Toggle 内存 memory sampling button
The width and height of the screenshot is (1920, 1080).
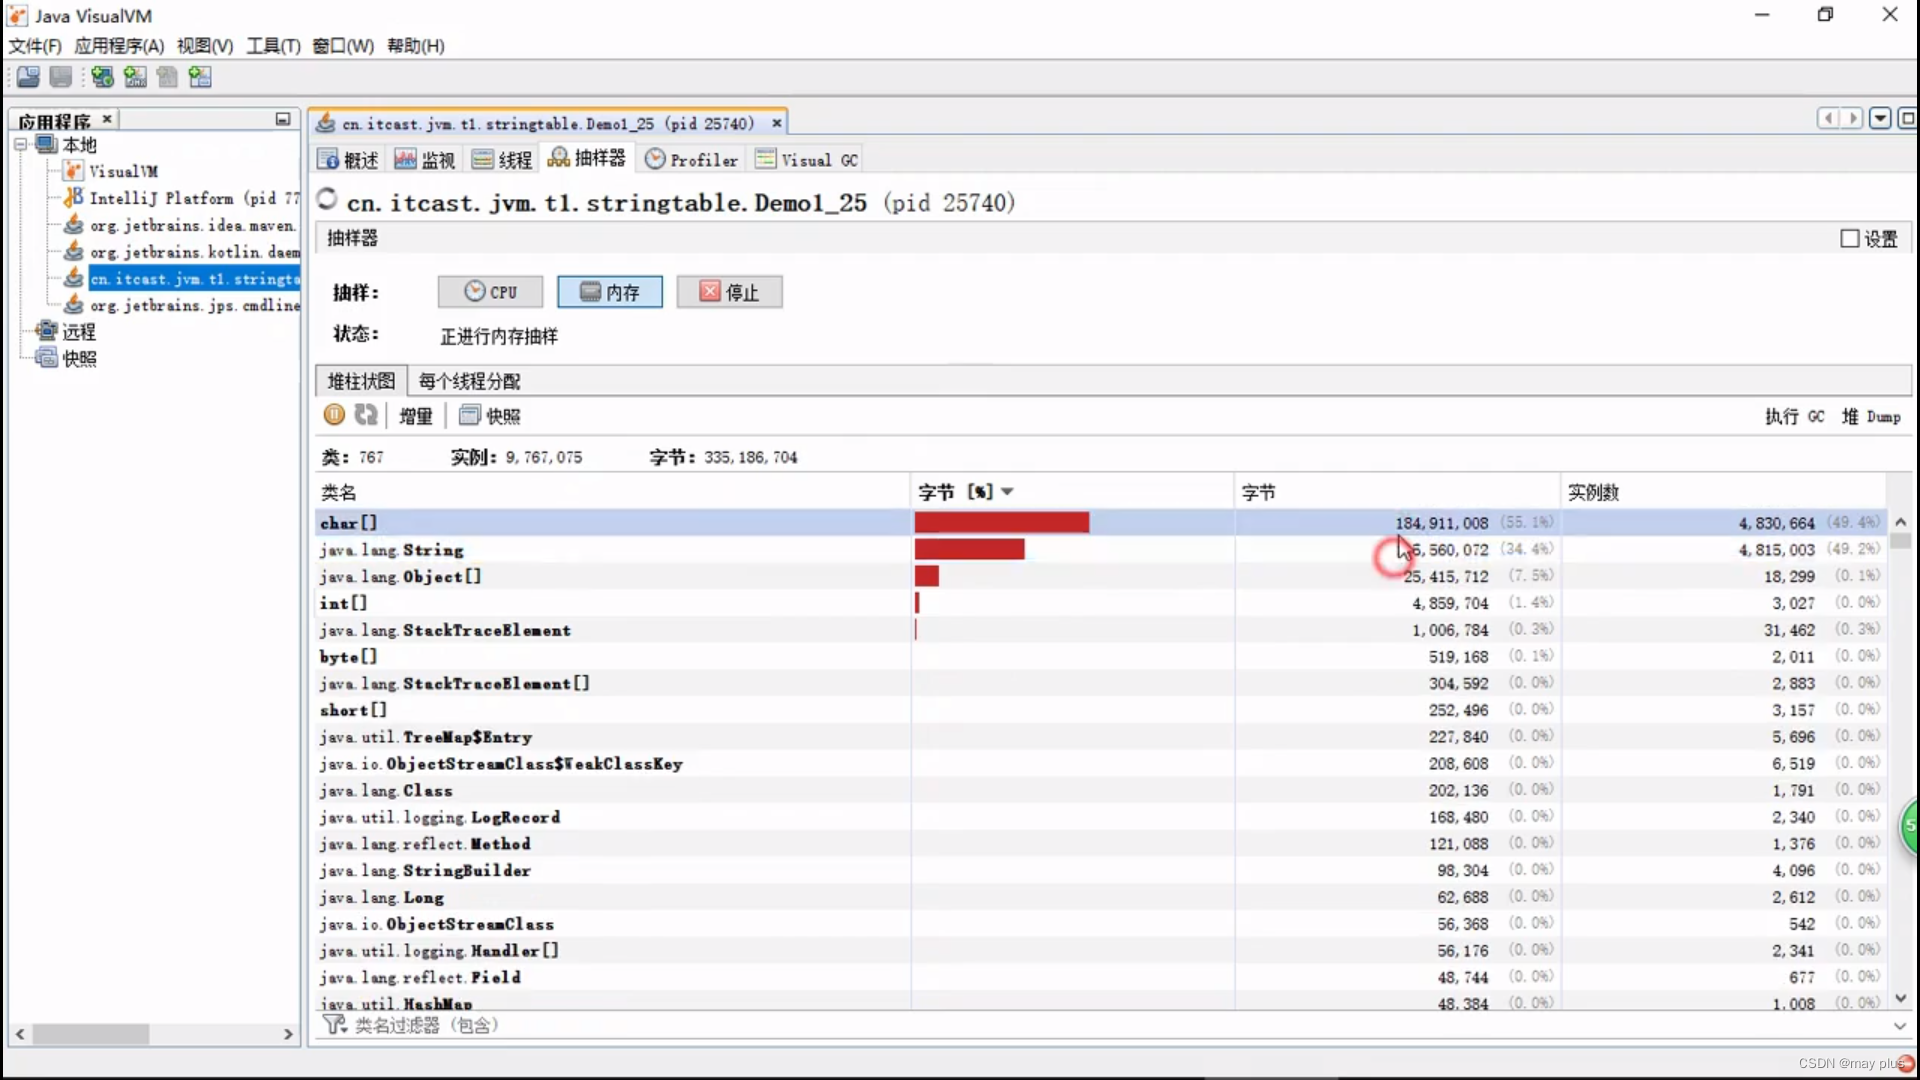[610, 292]
